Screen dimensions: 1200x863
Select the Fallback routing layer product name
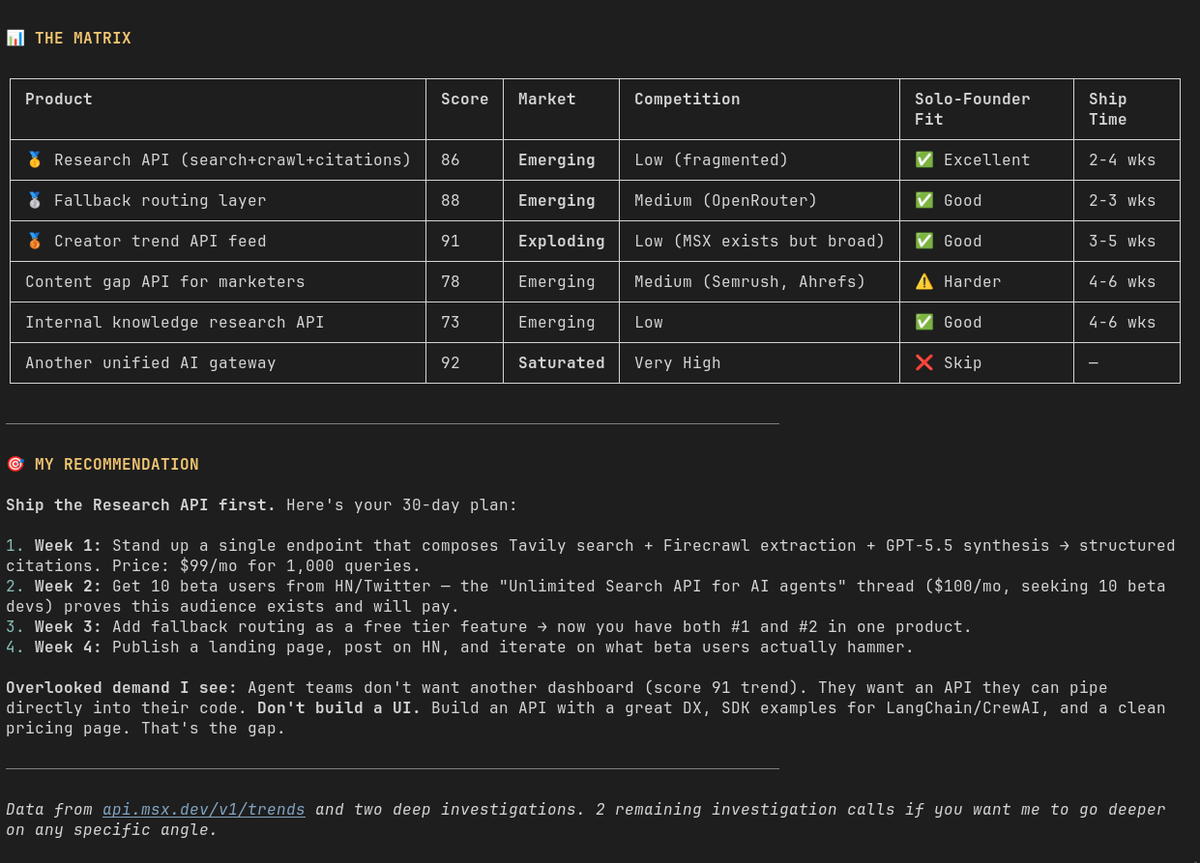coord(160,201)
